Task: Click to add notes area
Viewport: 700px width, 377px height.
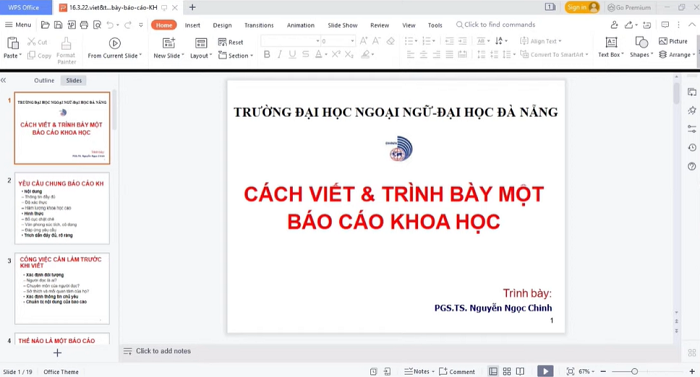Action: [x=163, y=351]
